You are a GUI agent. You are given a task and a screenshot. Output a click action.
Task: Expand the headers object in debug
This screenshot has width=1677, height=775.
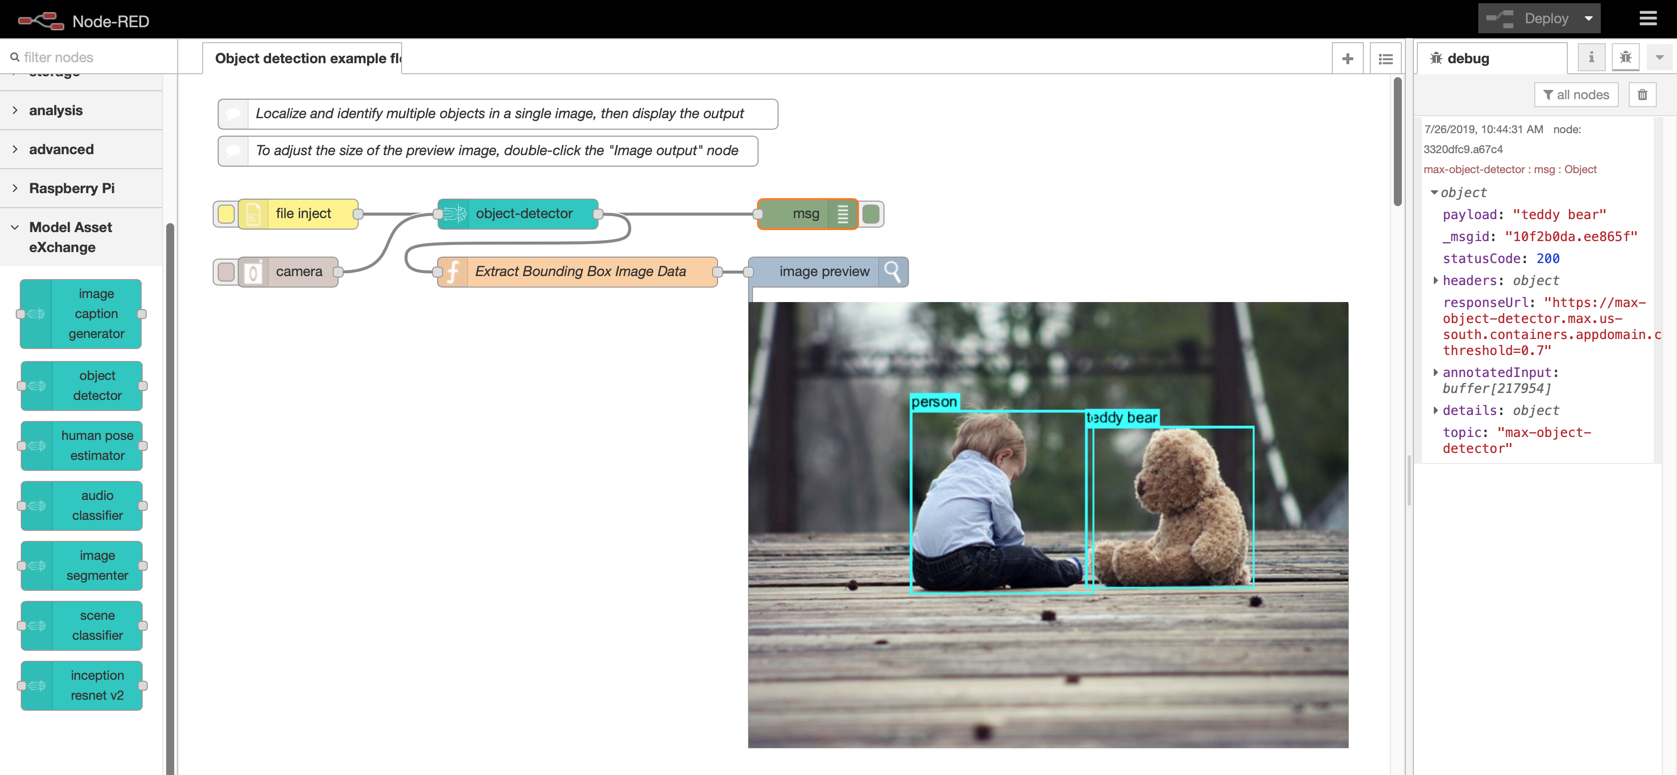pos(1436,281)
